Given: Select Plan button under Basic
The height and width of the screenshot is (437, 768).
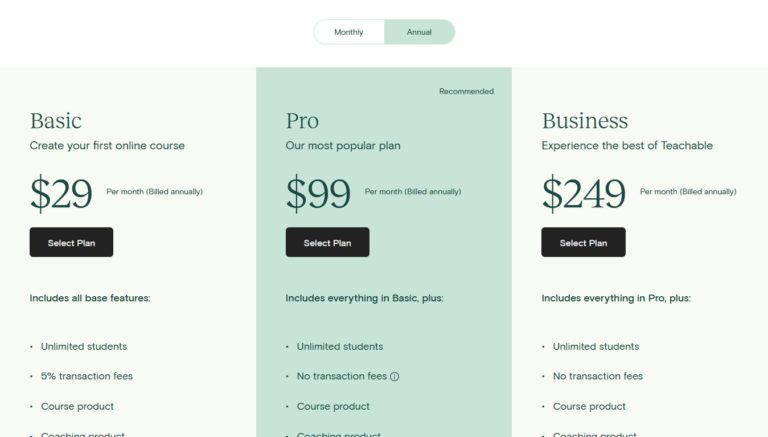Looking at the screenshot, I should 71,242.
